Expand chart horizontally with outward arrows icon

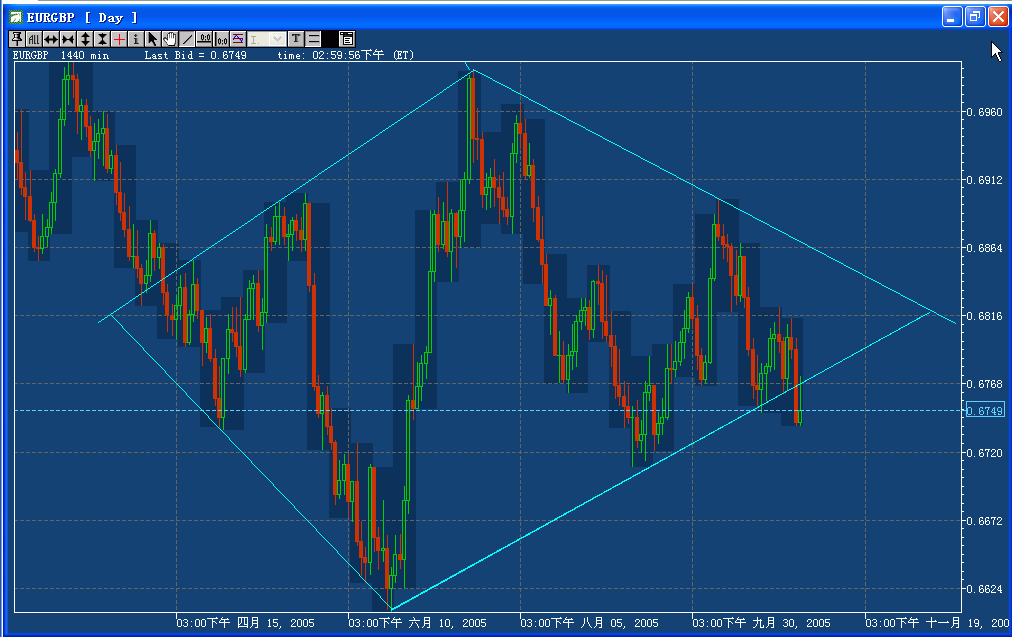coord(51,39)
